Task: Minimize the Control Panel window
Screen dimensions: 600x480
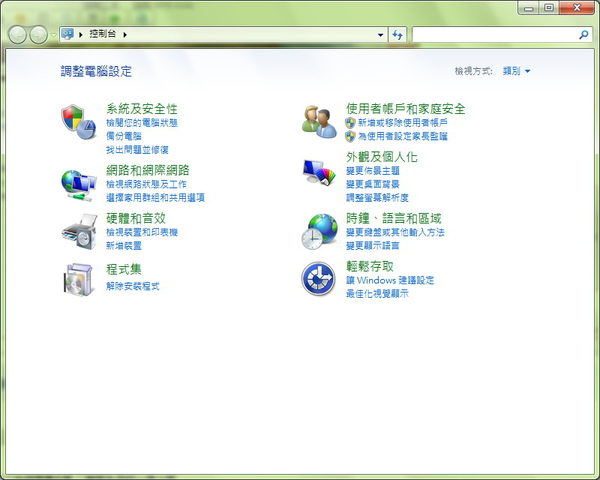Action: coord(528,8)
